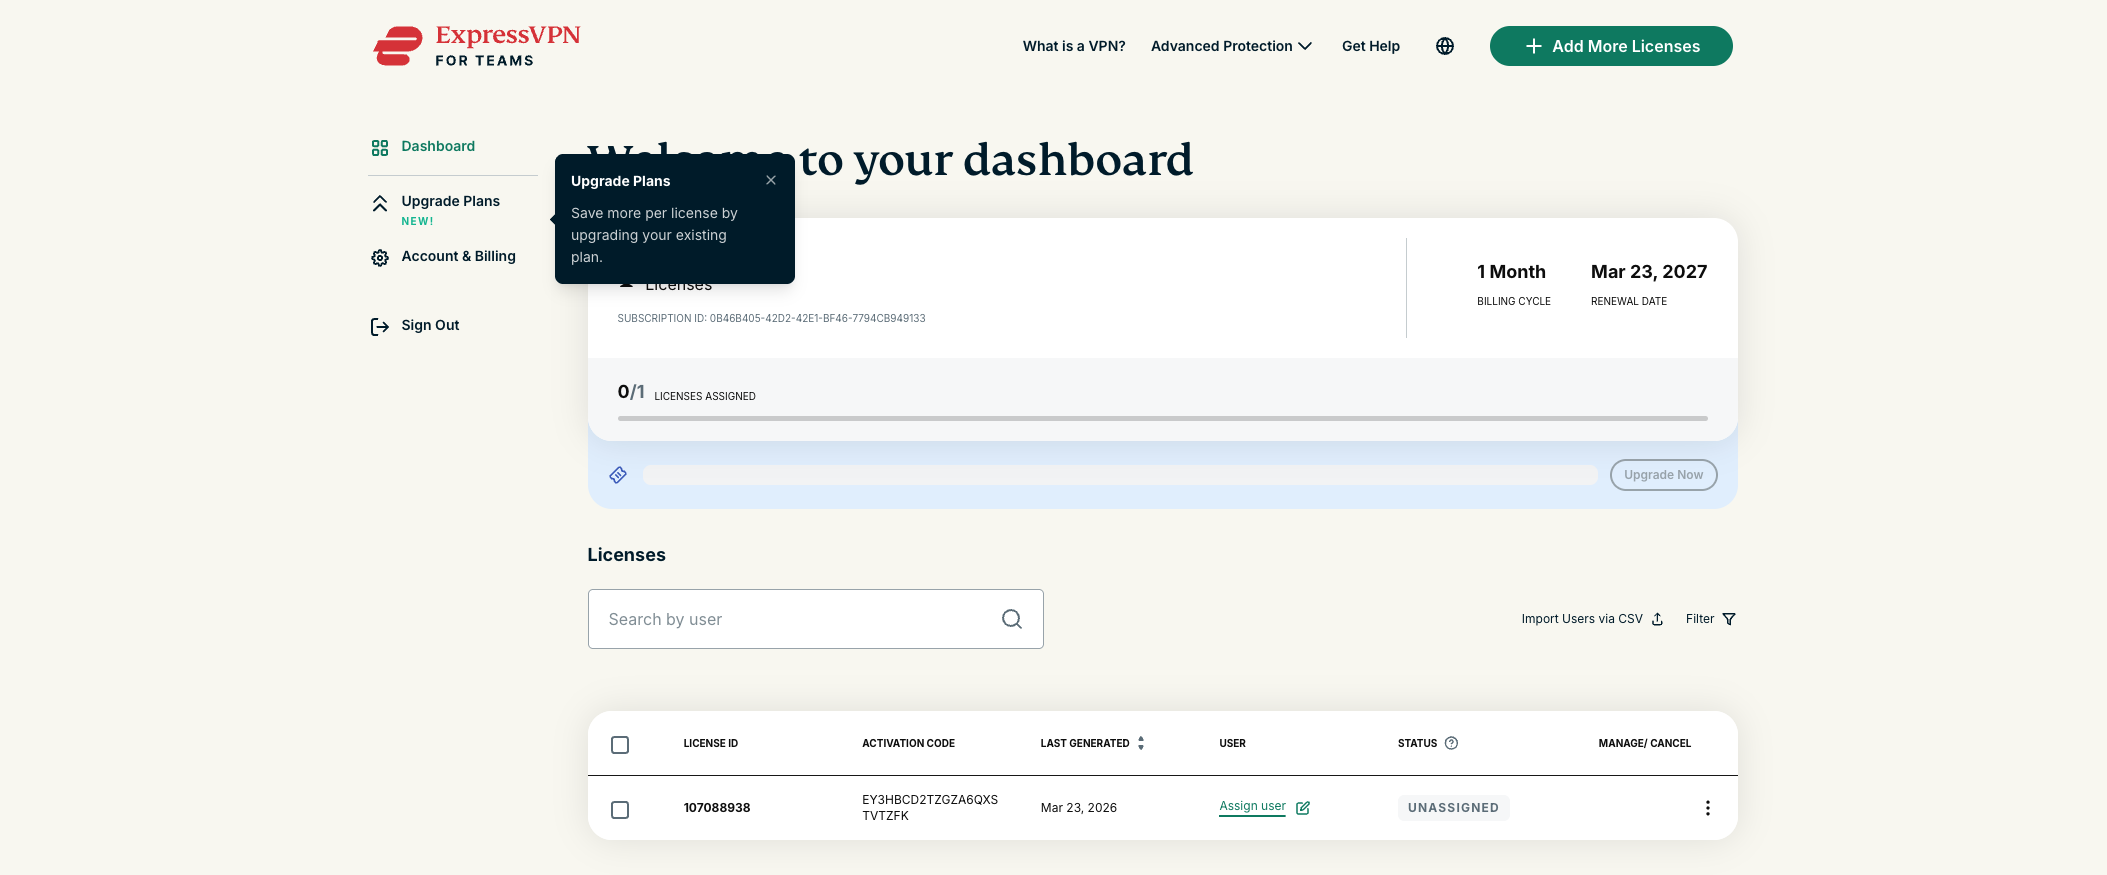Screen dimensions: 2107x875
Task: Click the search magnifier icon
Action: pyautogui.click(x=1011, y=619)
